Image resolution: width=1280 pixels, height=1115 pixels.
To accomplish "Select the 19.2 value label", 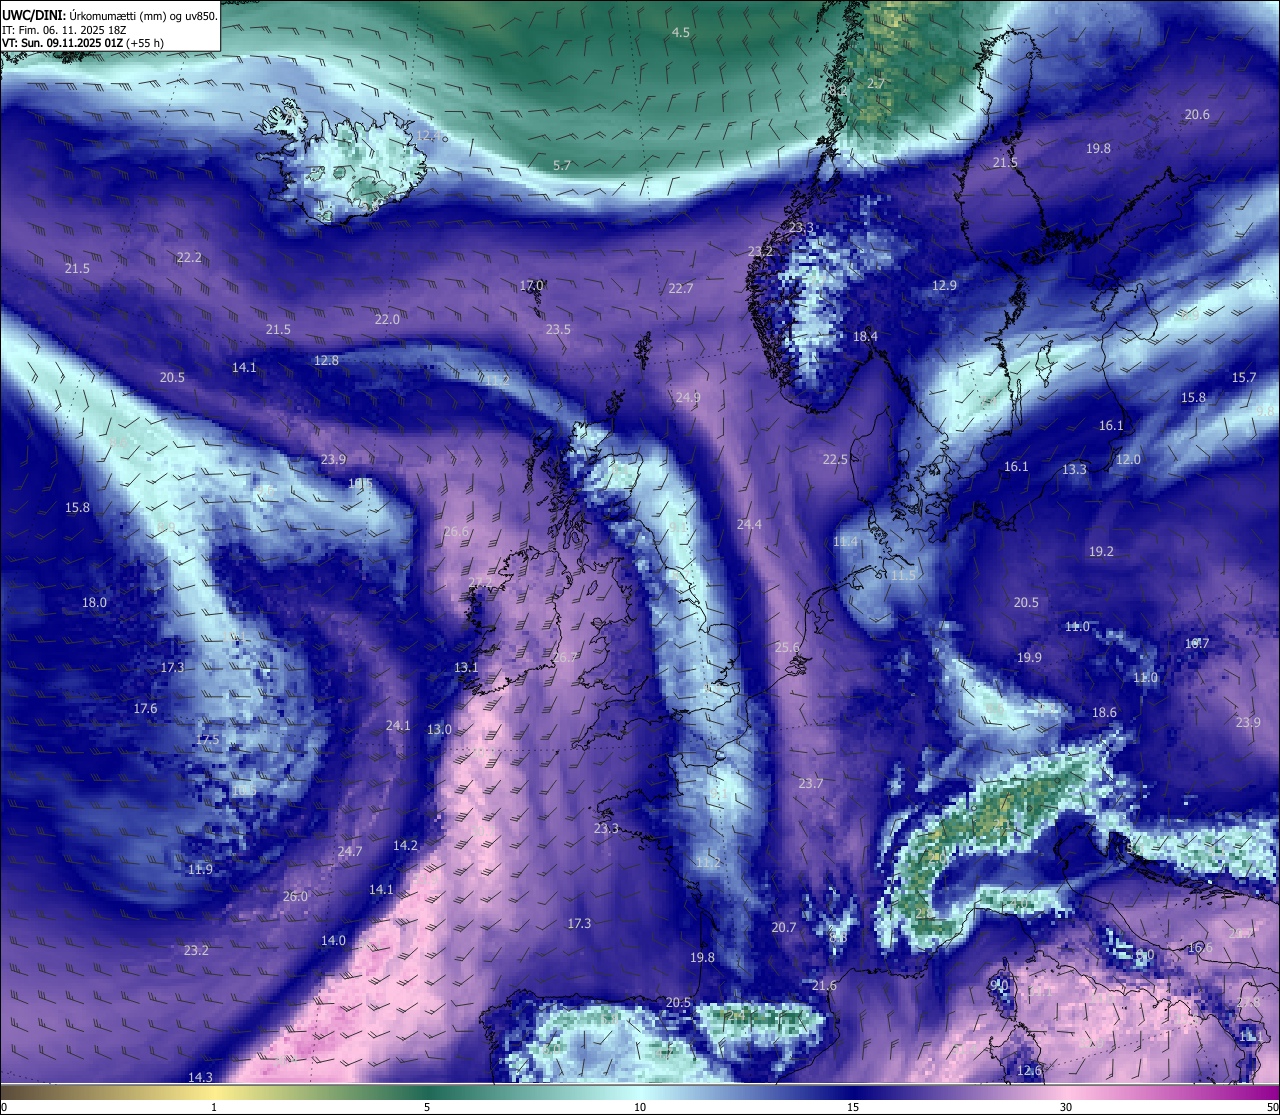I will click(x=1101, y=552).
